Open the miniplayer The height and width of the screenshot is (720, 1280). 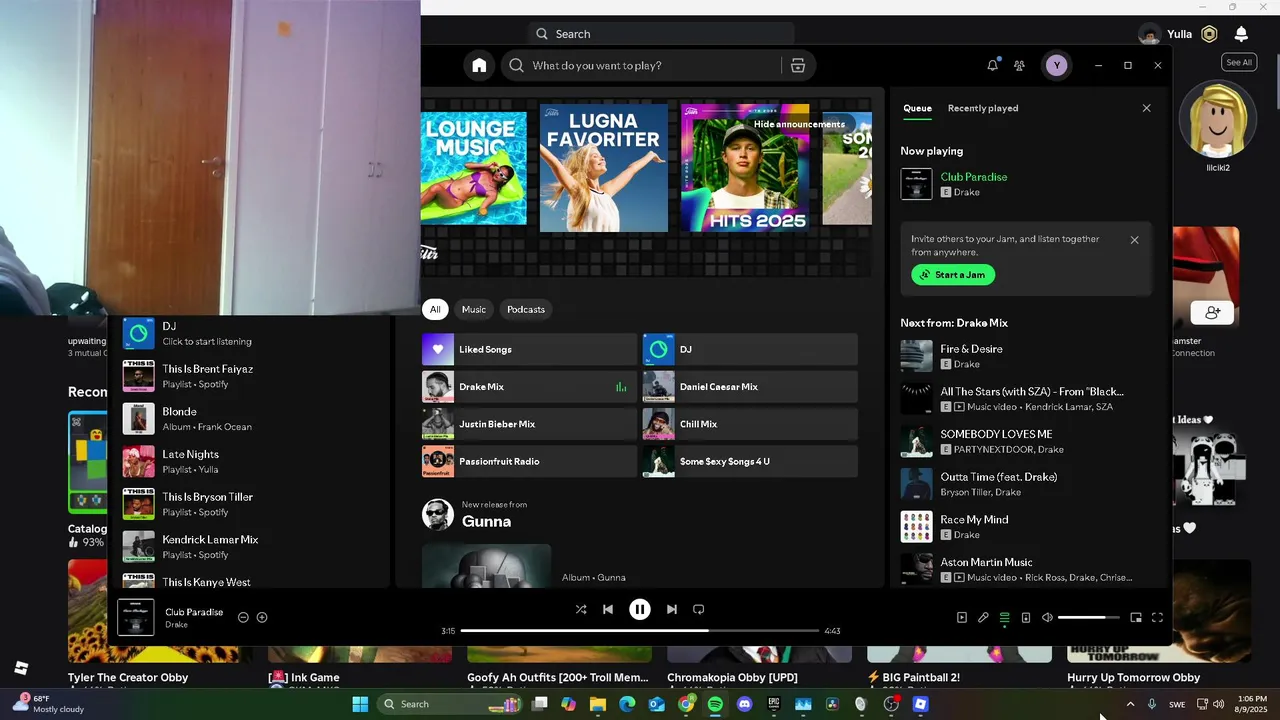point(1136,618)
